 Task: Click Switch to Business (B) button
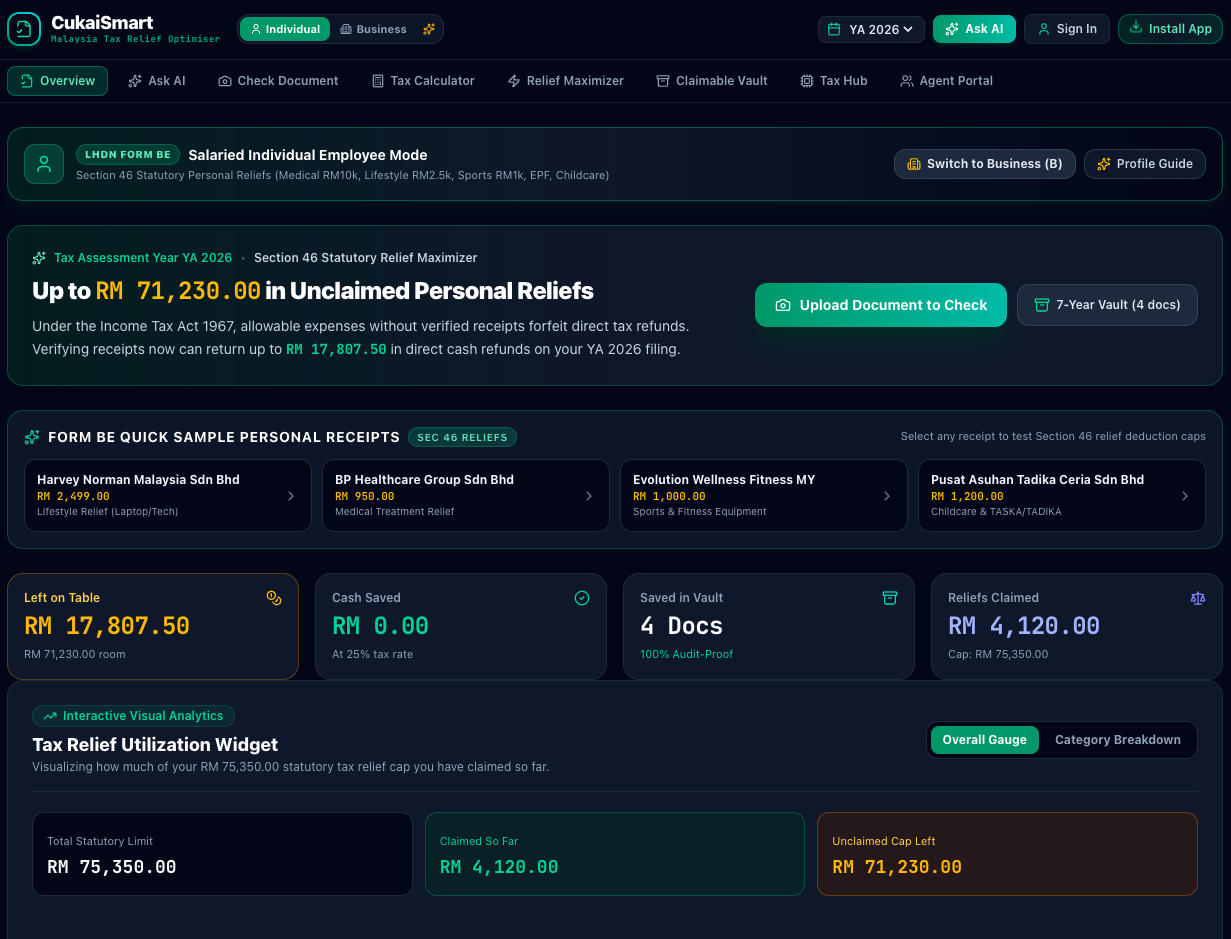(985, 164)
